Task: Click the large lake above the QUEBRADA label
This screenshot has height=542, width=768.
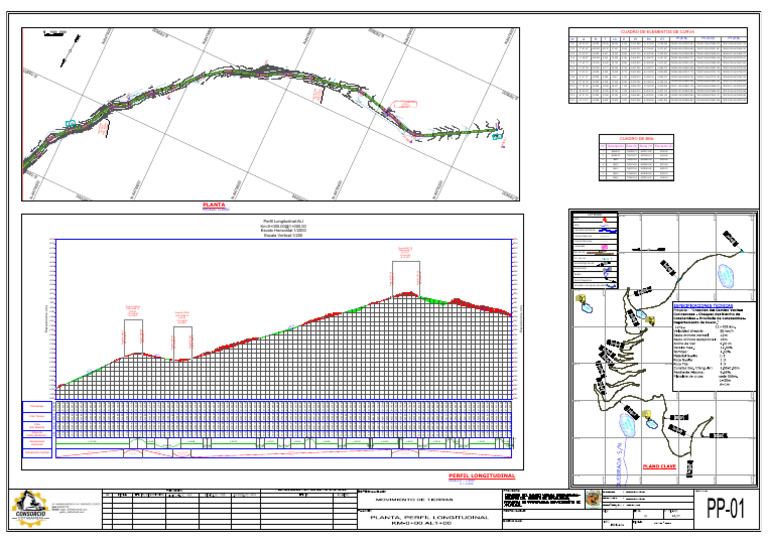Action: pyautogui.click(x=627, y=426)
